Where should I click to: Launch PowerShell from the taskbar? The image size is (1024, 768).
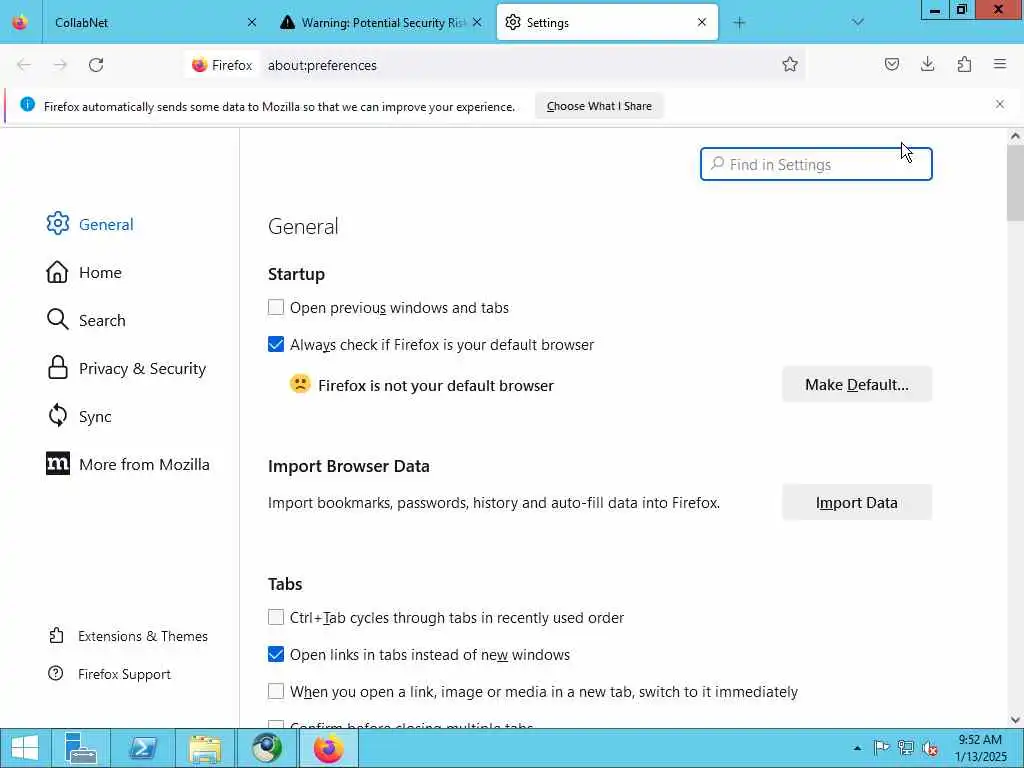(x=142, y=748)
